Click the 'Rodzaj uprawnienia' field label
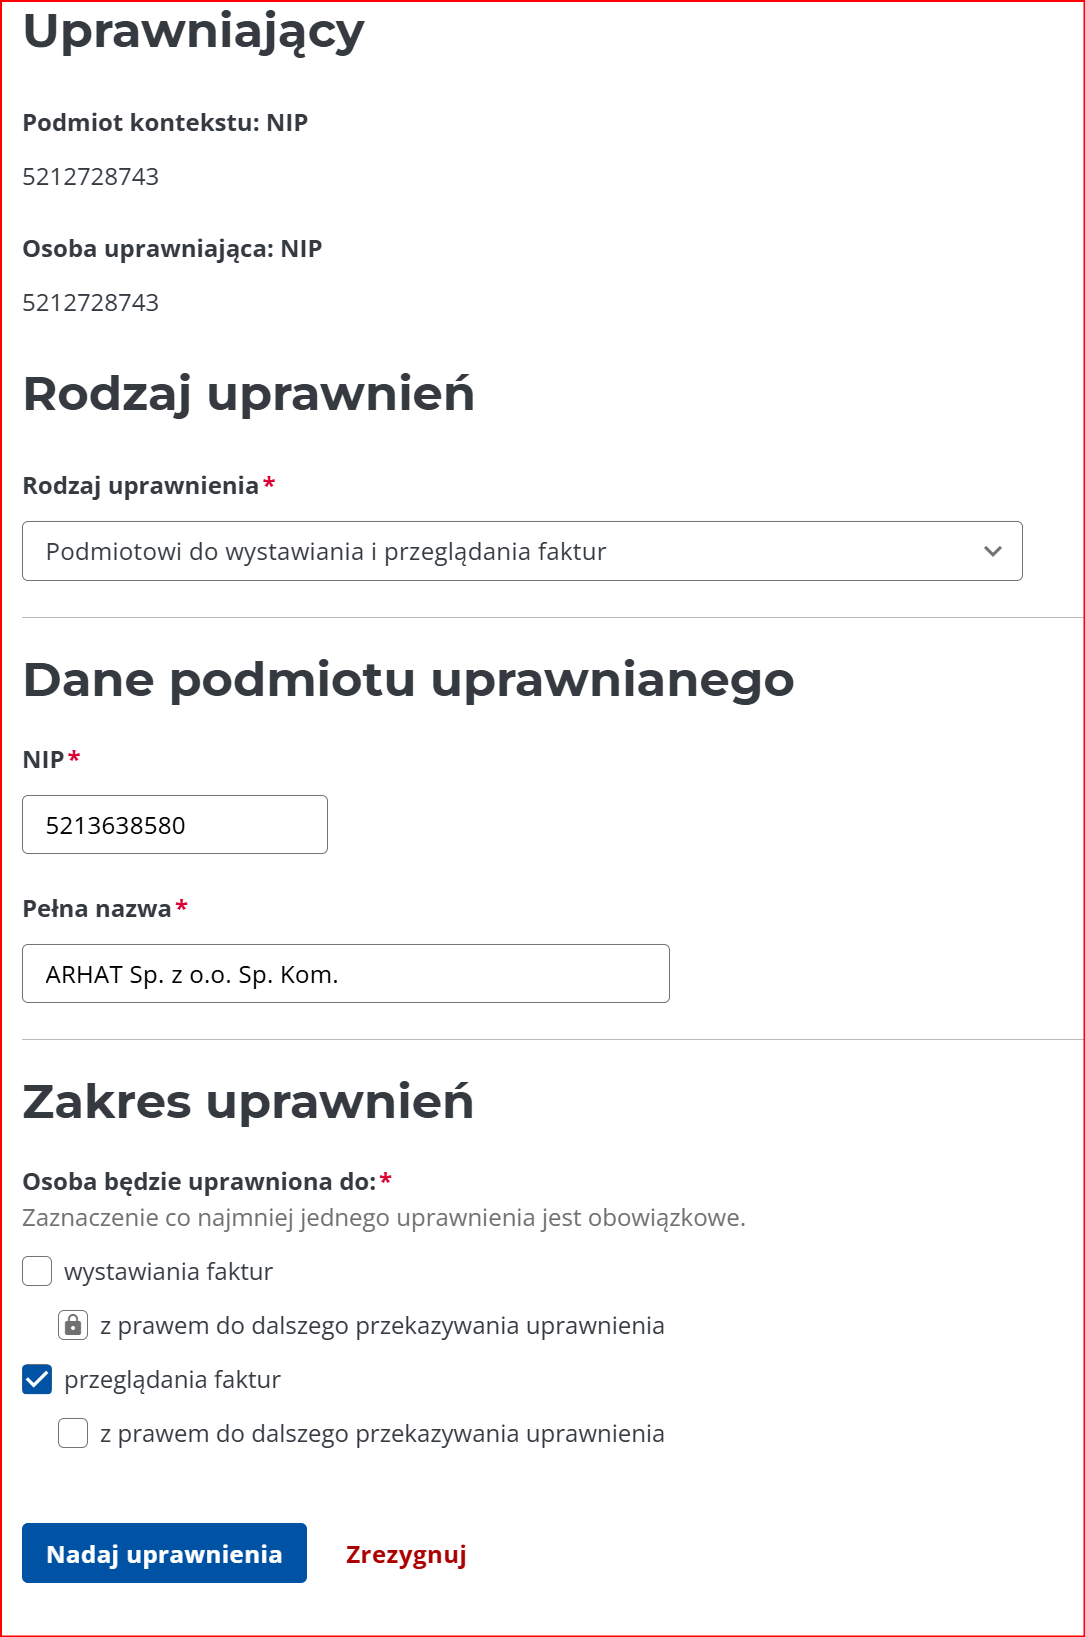 (140, 486)
